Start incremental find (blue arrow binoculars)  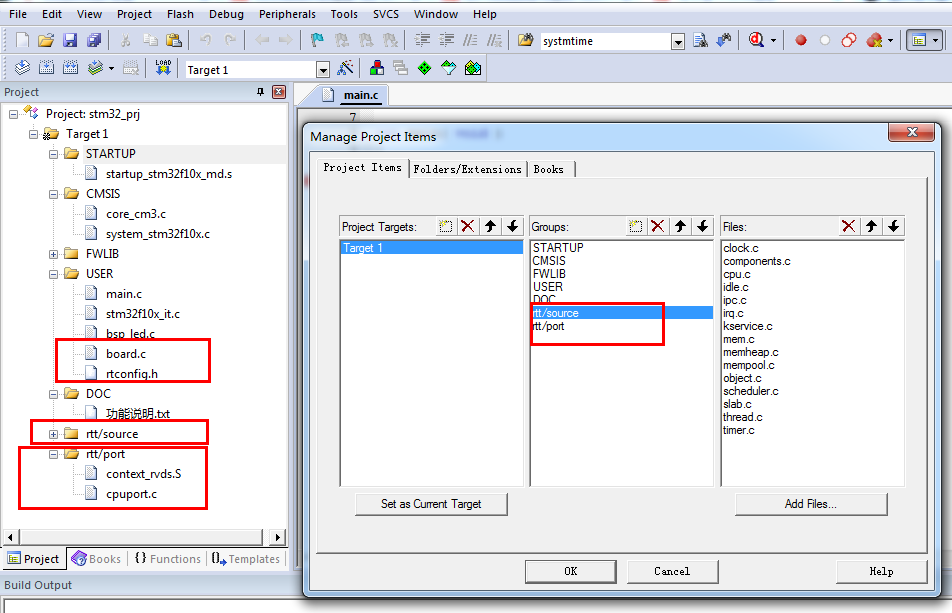coord(724,41)
